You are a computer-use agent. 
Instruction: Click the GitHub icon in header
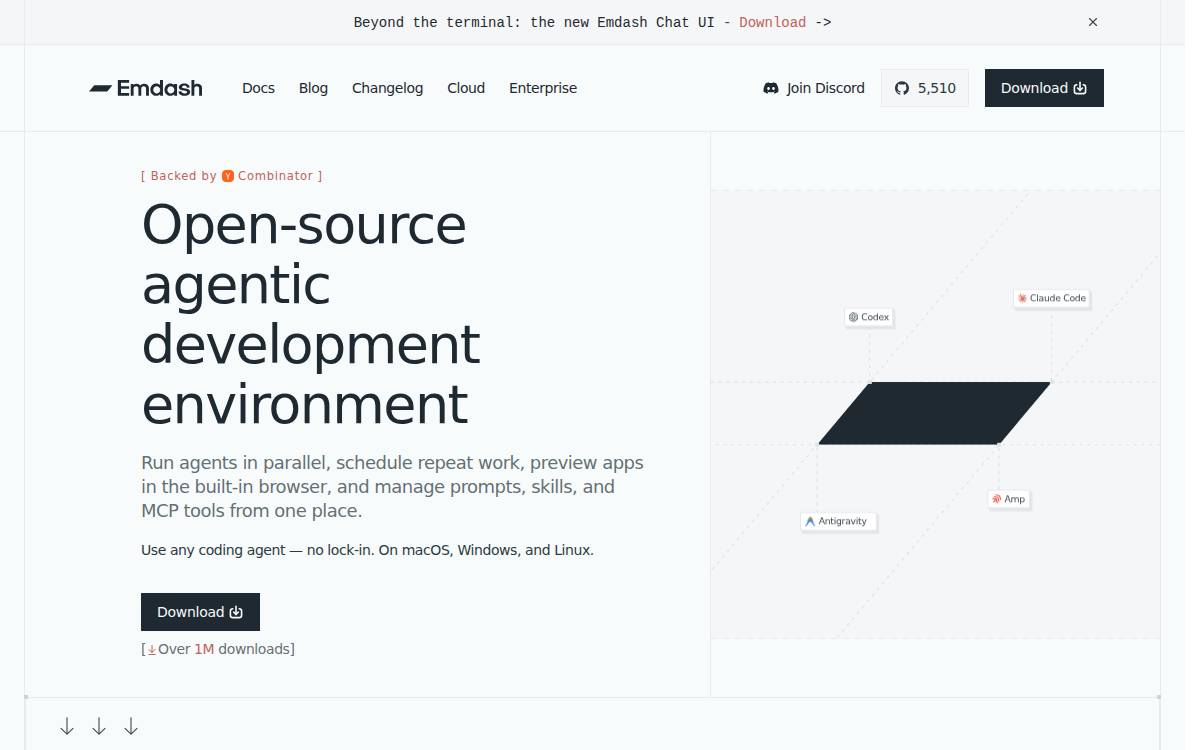902,88
